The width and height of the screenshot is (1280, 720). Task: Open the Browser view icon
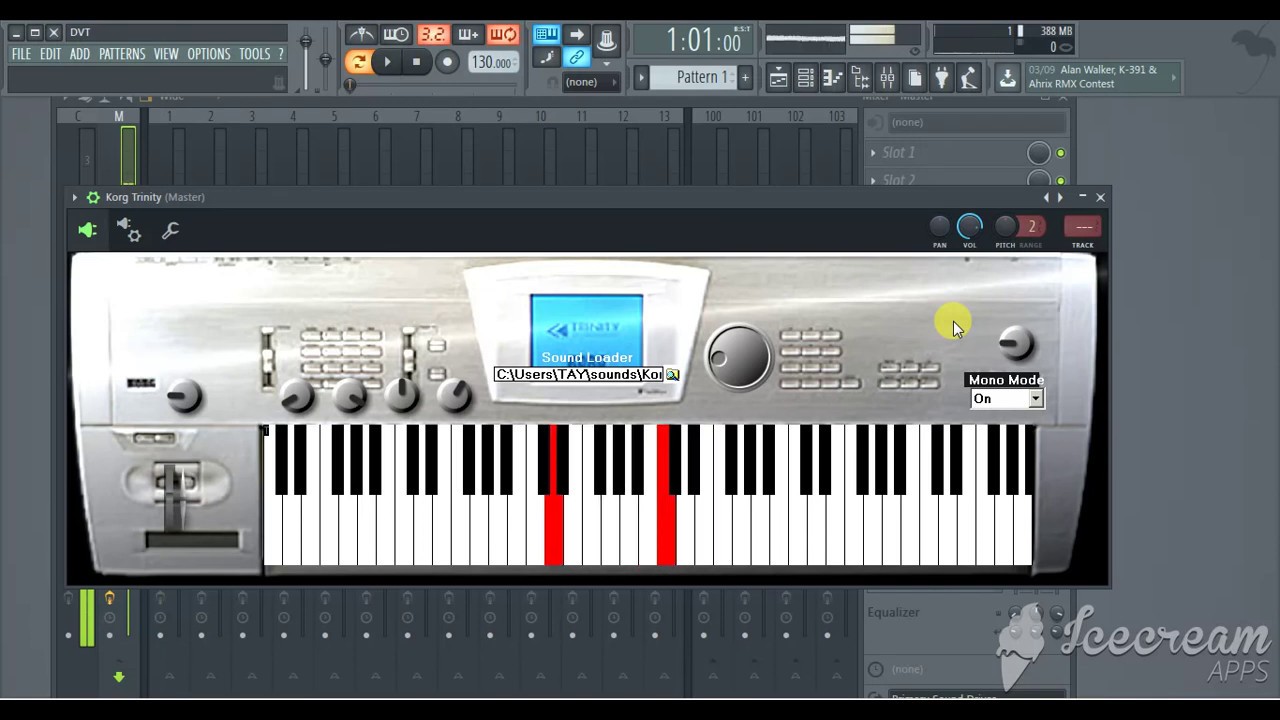[x=859, y=78]
